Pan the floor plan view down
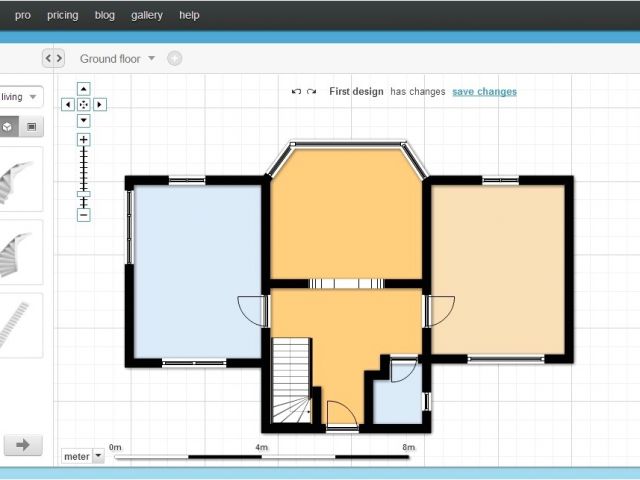Viewport: 640px width, 480px height. coord(84,120)
